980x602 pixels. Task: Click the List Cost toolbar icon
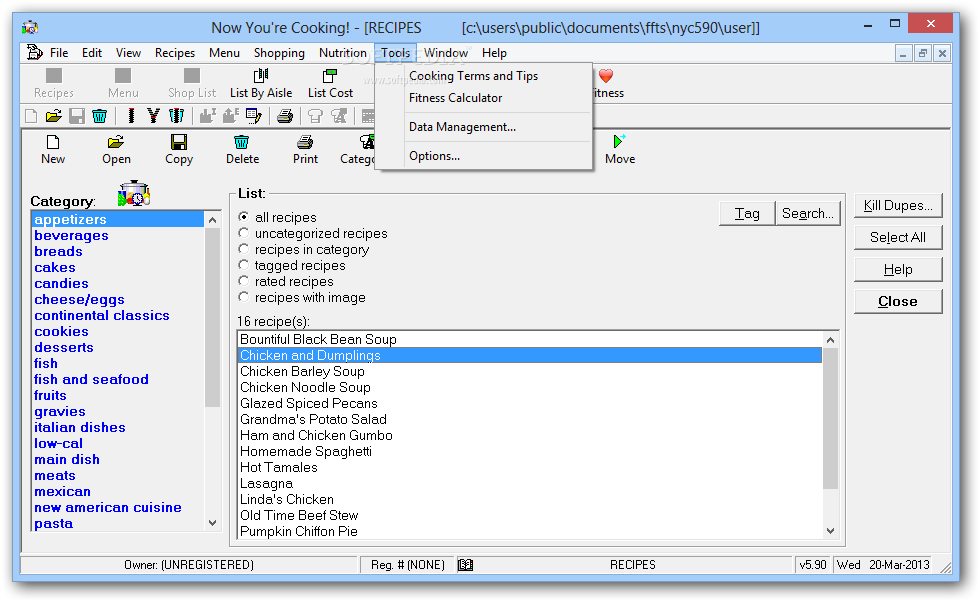(329, 76)
